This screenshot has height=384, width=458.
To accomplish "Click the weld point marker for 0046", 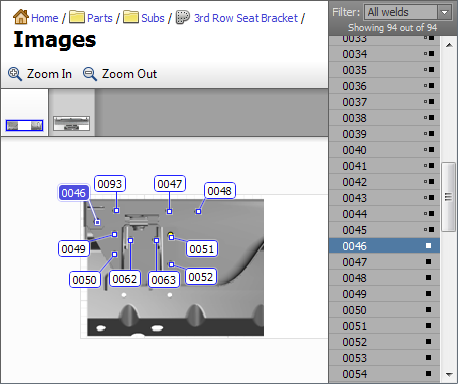I will click(x=97, y=222).
